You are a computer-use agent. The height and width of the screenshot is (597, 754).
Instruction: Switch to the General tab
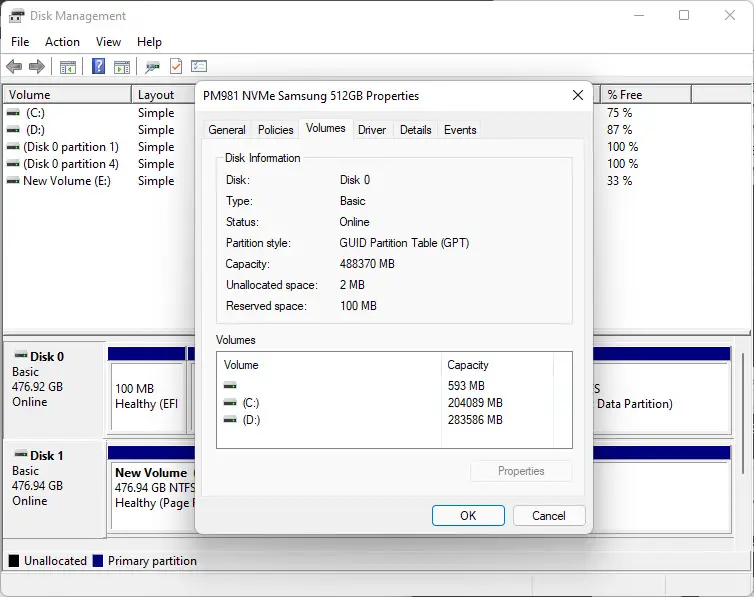point(227,130)
